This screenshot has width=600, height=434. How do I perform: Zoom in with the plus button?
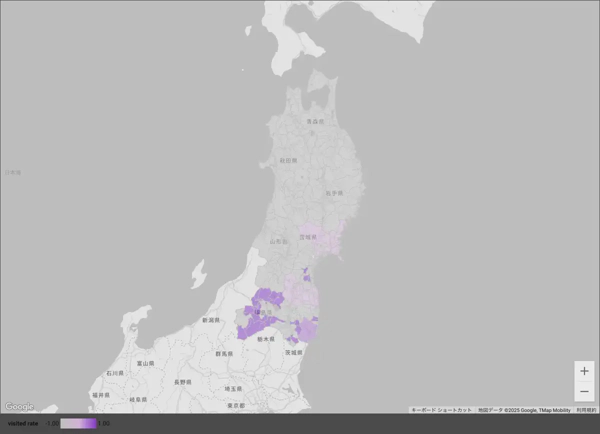584,371
